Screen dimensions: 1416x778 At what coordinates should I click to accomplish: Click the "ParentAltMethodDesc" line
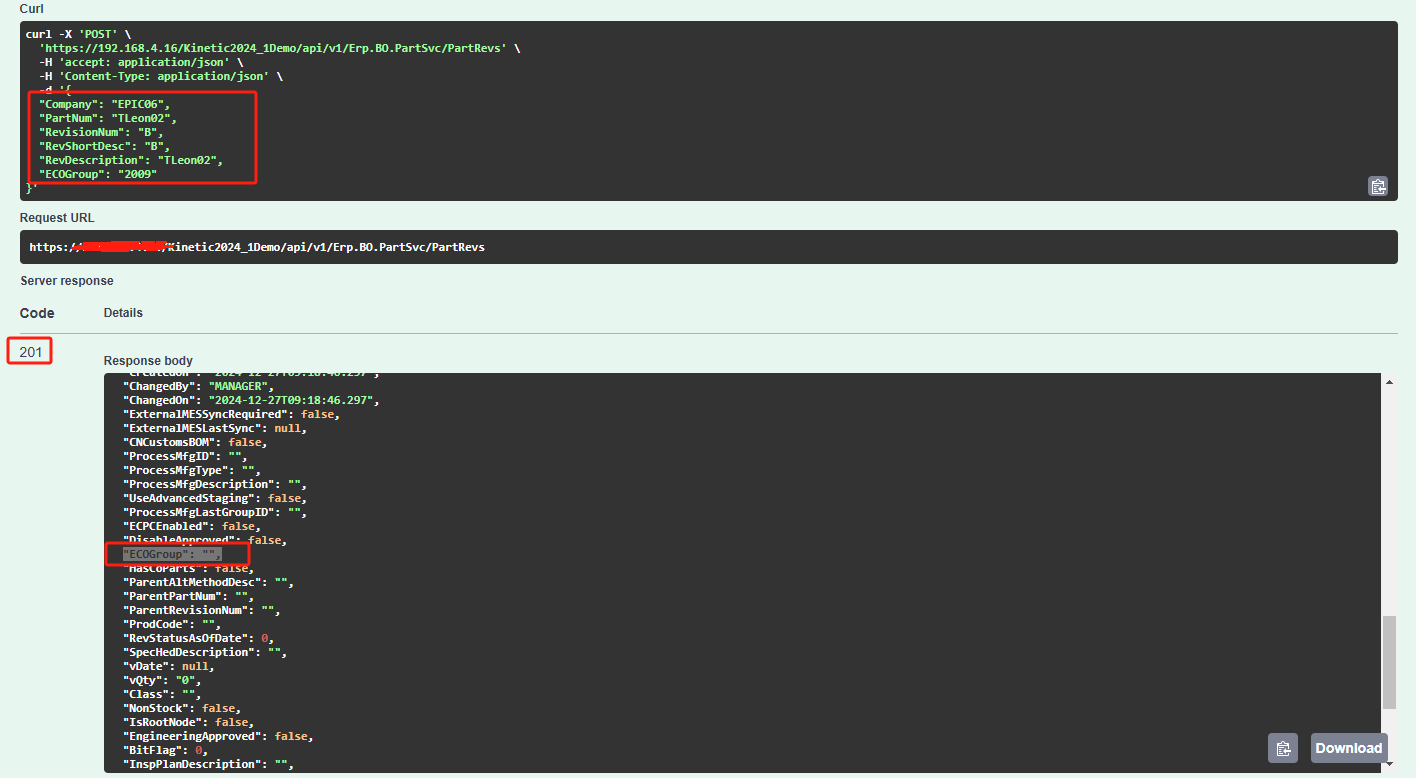tap(208, 582)
